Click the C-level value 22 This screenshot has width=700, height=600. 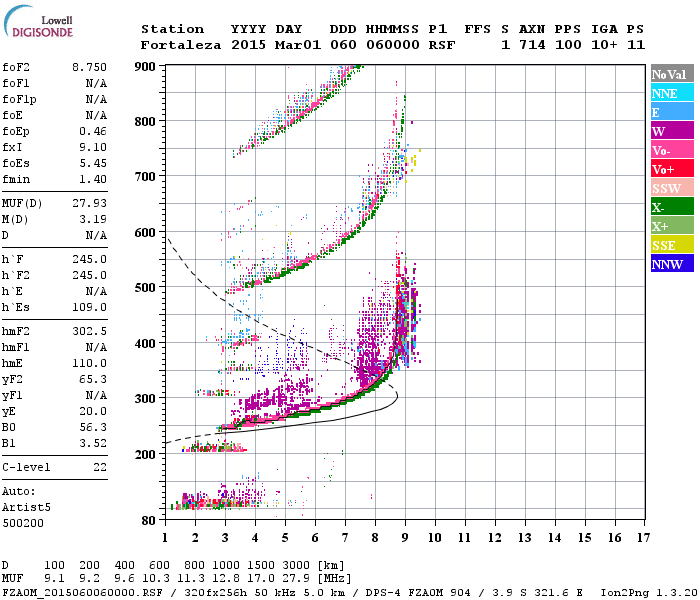click(x=100, y=467)
